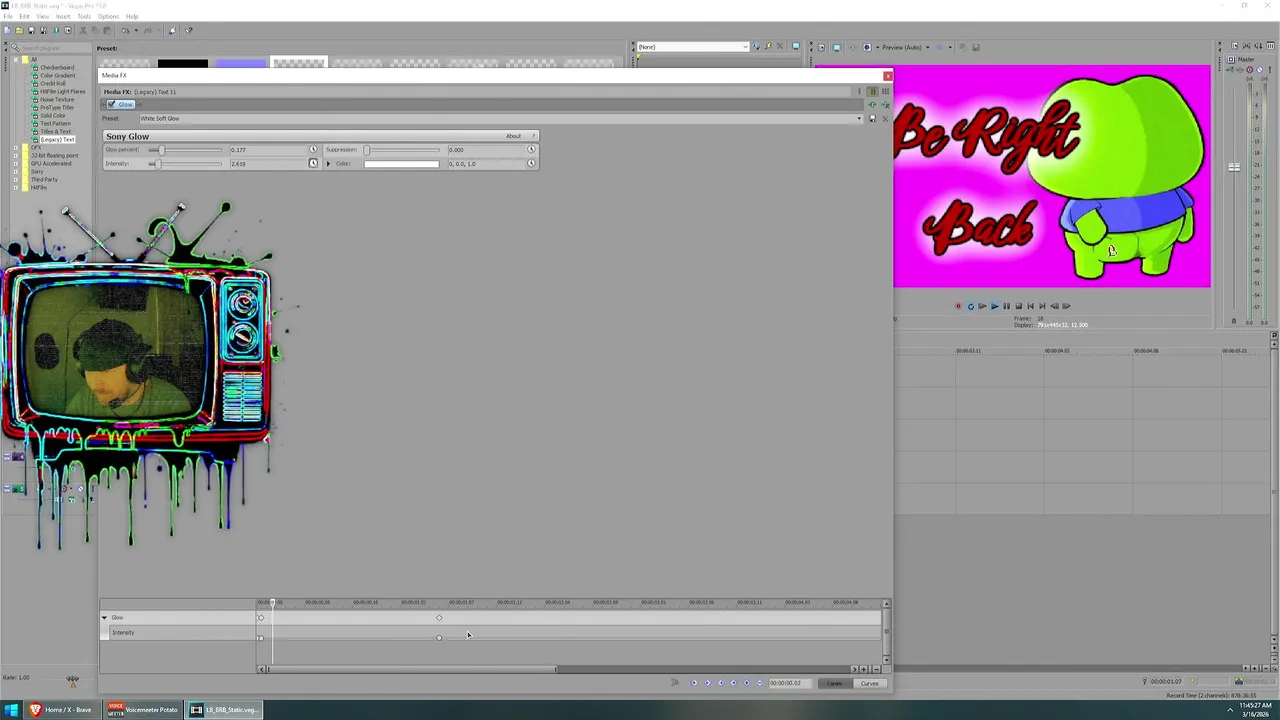Click the Undo toolbar icon
Screen dimensions: 1280x720
tap(125, 30)
